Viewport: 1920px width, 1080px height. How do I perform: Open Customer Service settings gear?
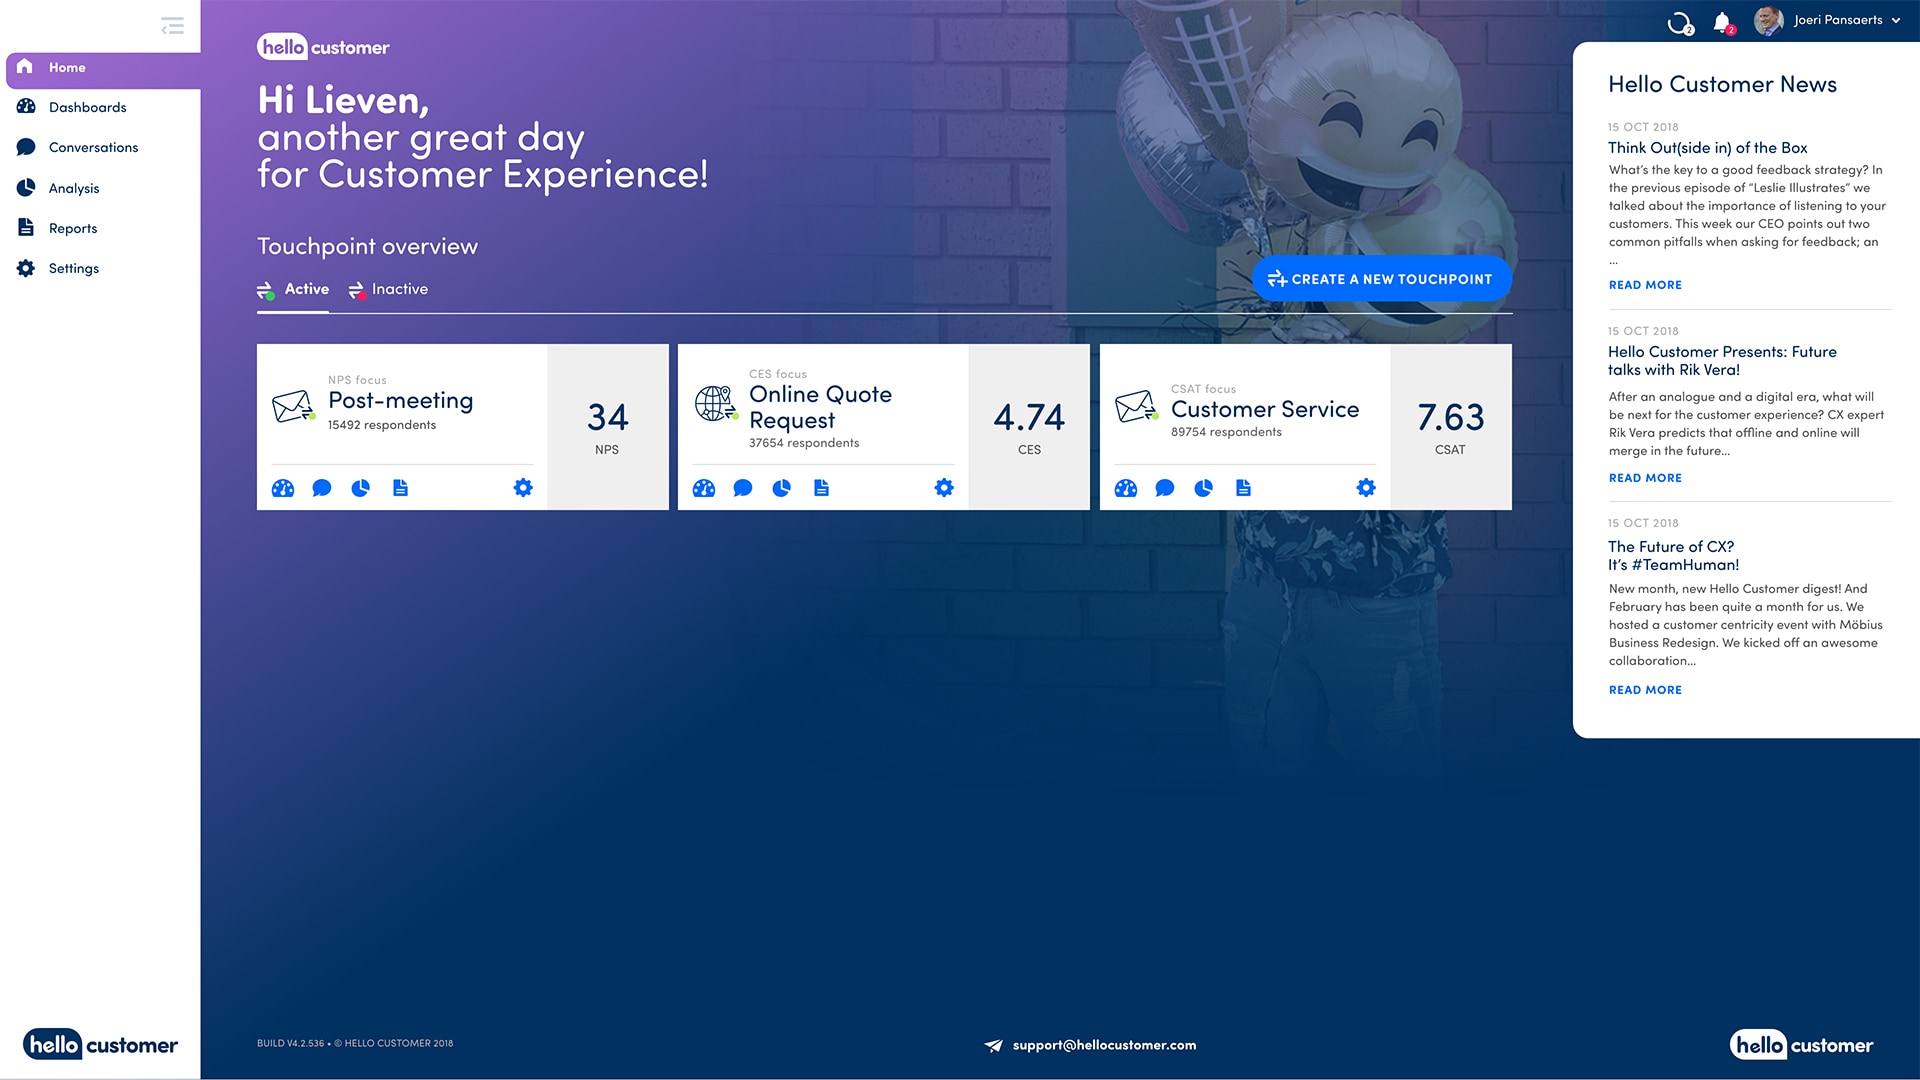coord(1366,488)
